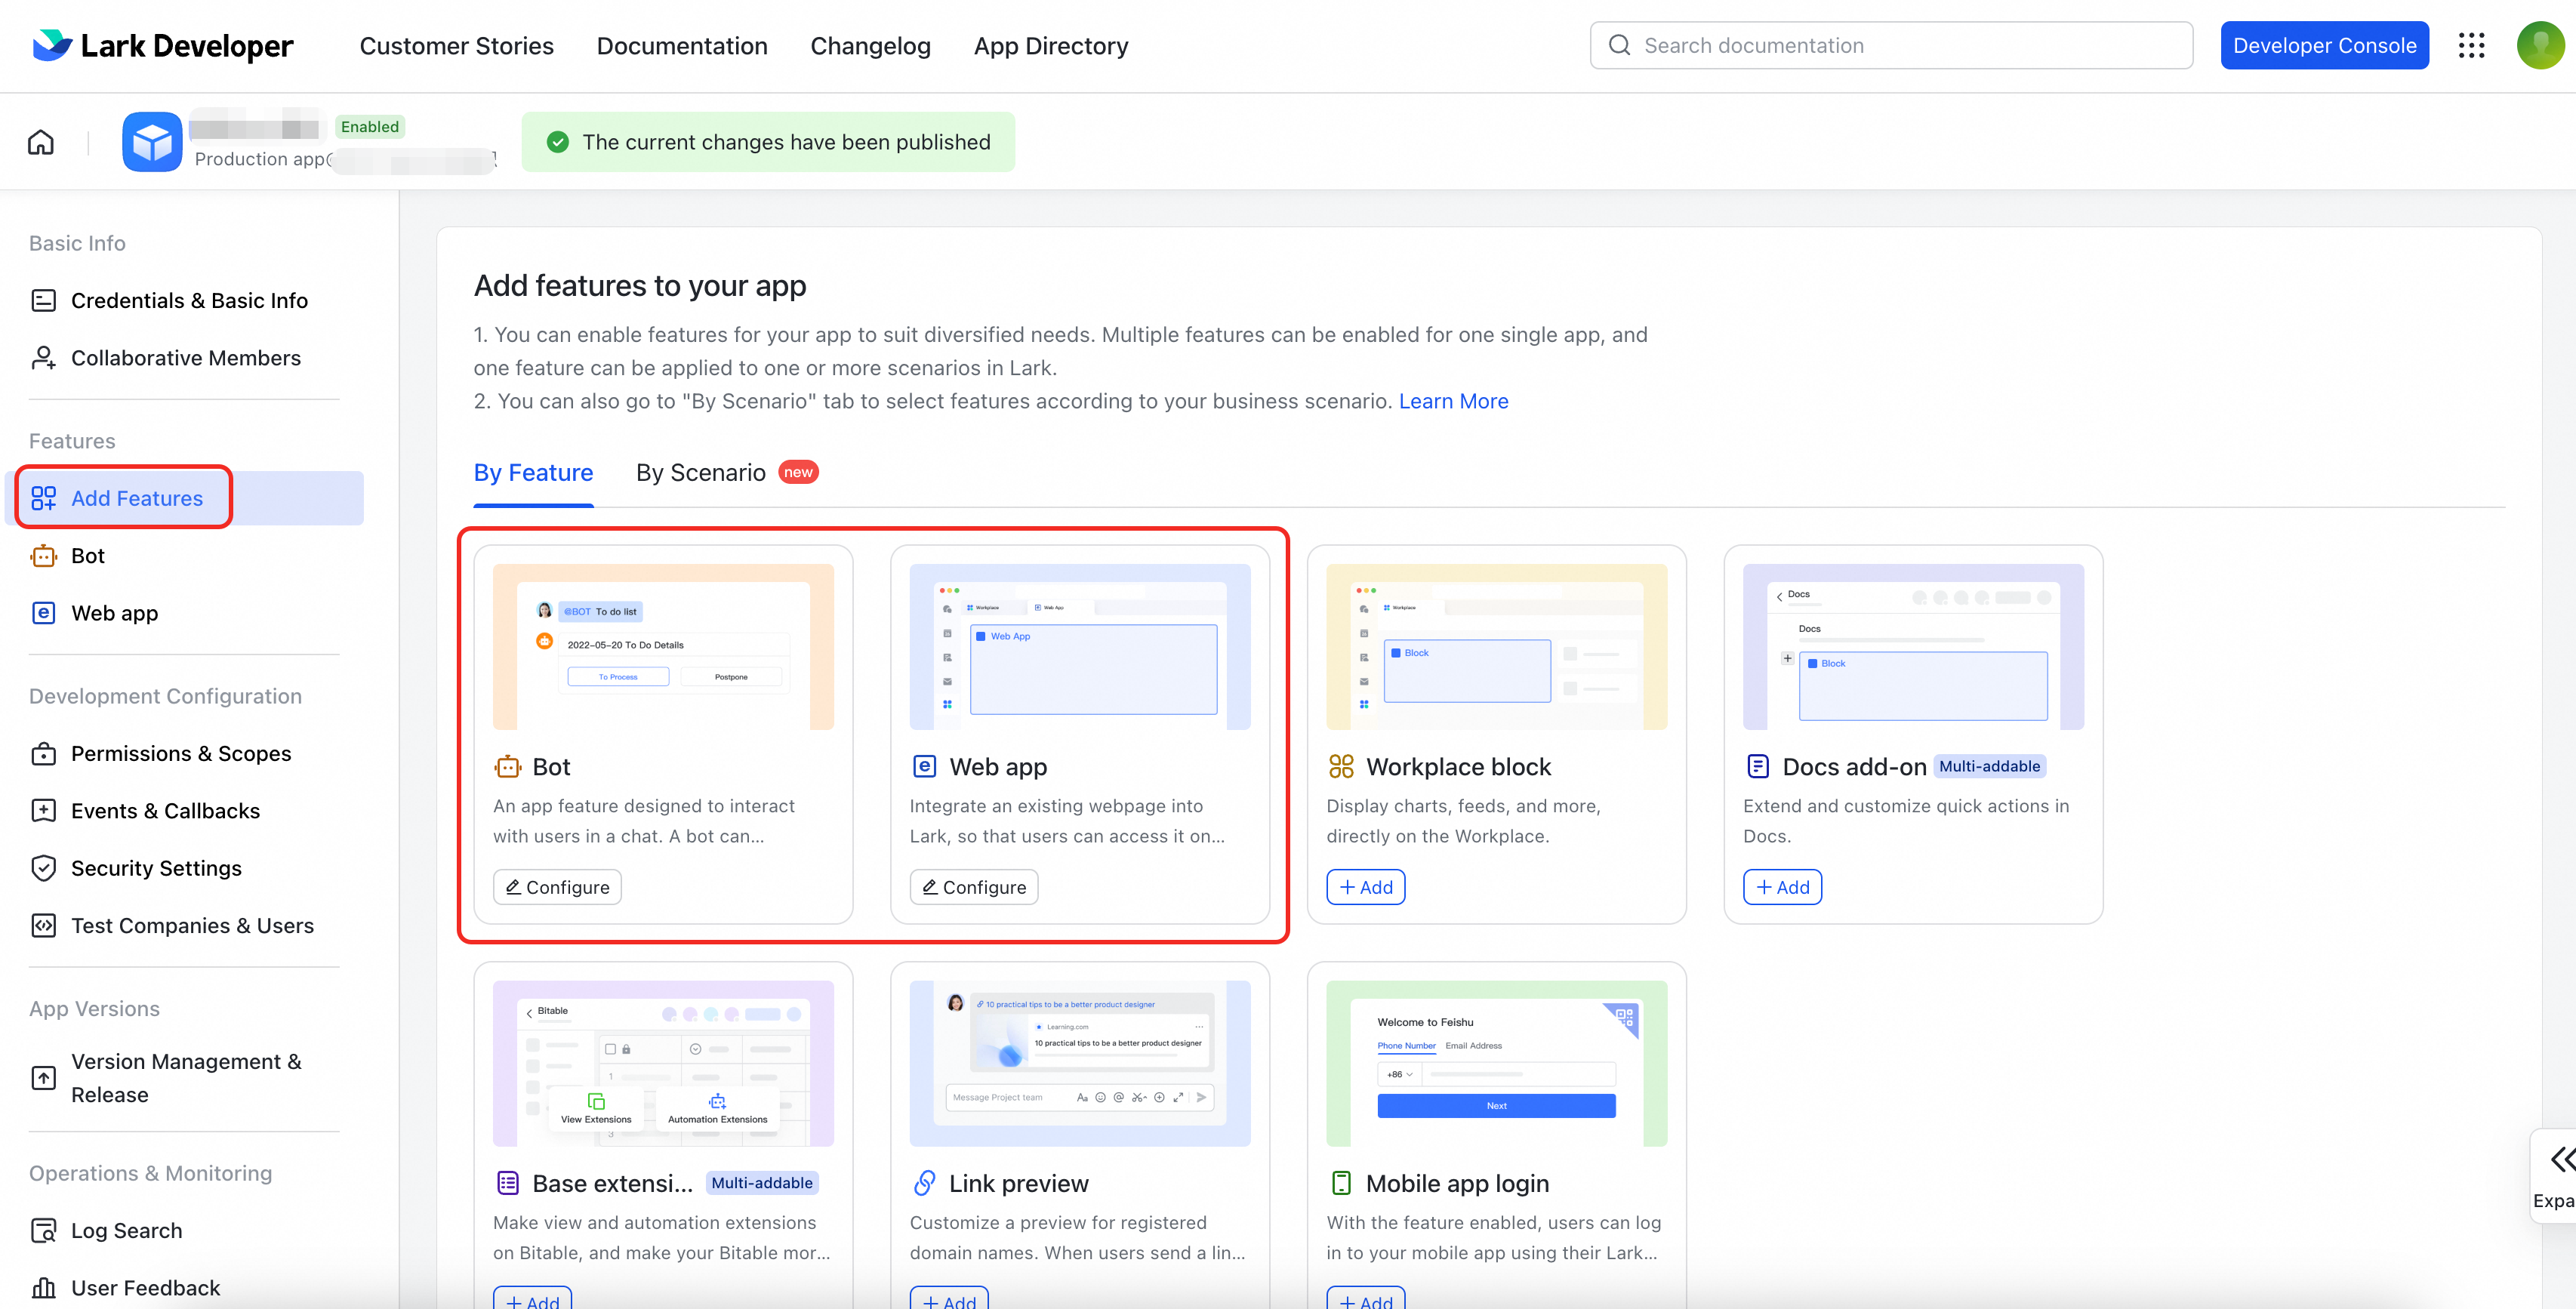Click the home icon in breadcrumb bar

41,142
